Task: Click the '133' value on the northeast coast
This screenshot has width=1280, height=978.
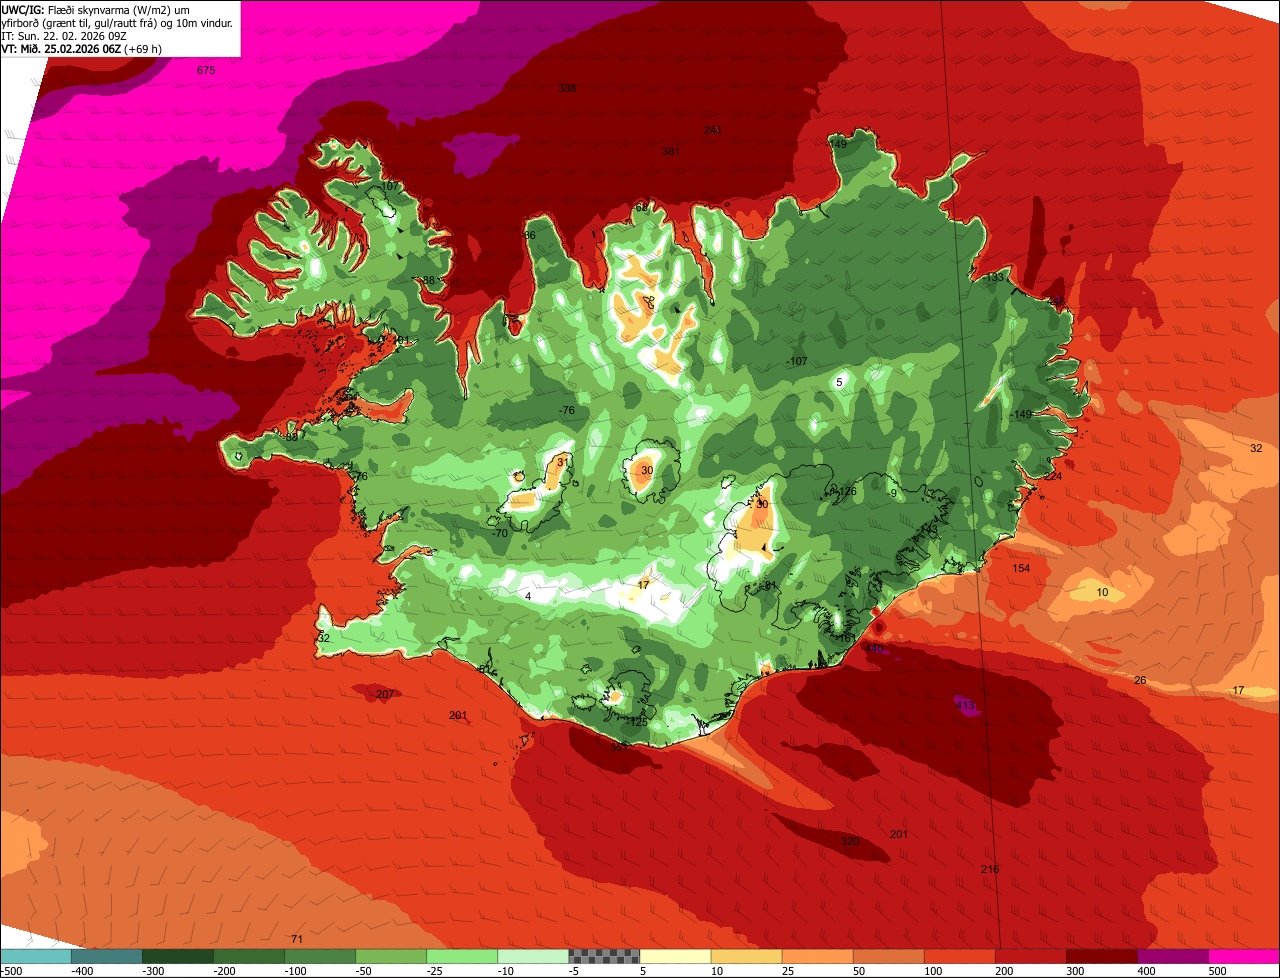Action: click(995, 277)
